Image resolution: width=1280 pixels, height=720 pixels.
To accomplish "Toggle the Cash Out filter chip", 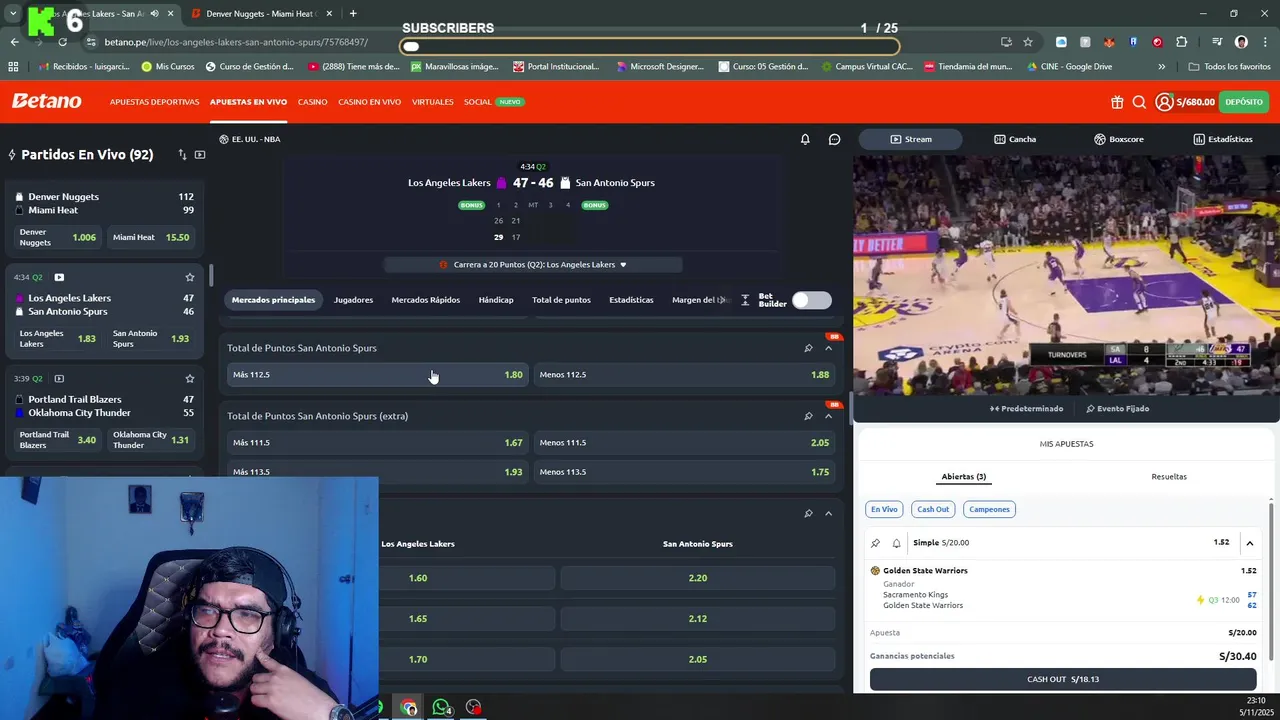I will [933, 509].
